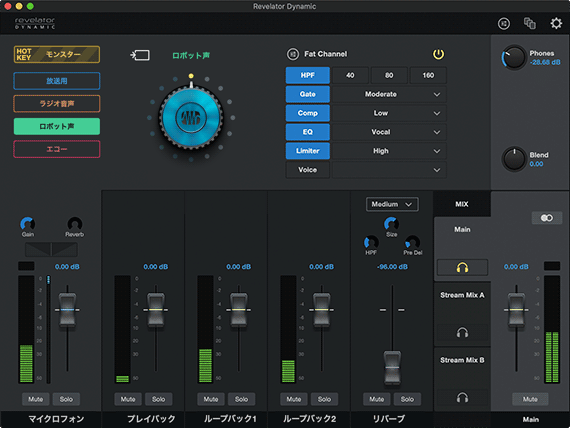The height and width of the screenshot is (428, 570).
Task: Mute the リバーブ channel
Action: click(377, 399)
